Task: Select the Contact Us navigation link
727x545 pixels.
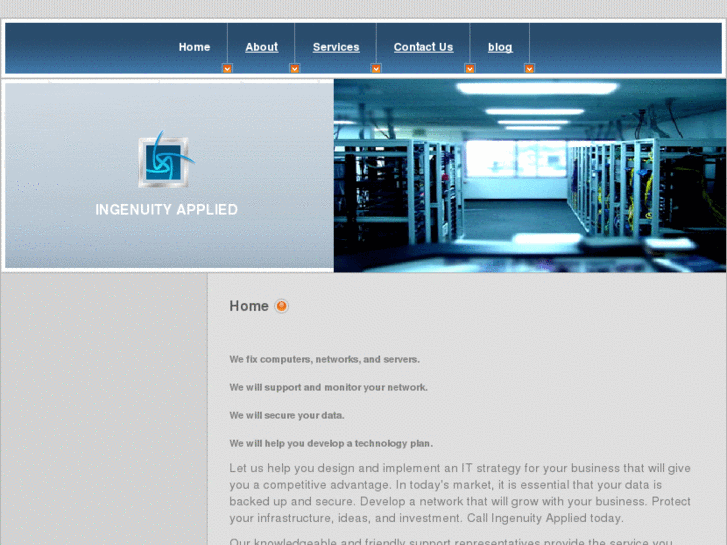Action: (x=423, y=47)
